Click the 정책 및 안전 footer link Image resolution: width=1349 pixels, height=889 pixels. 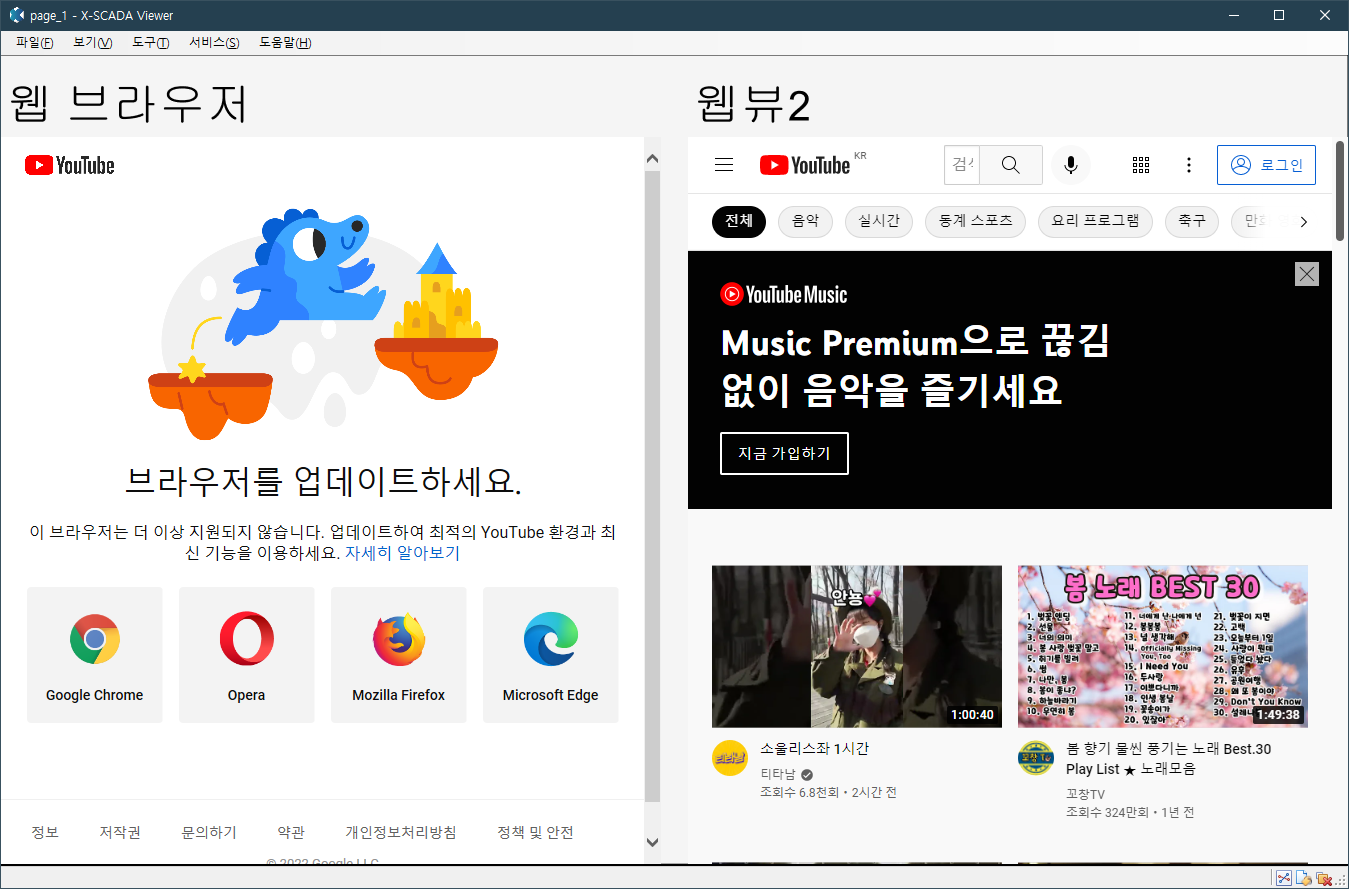coord(535,832)
